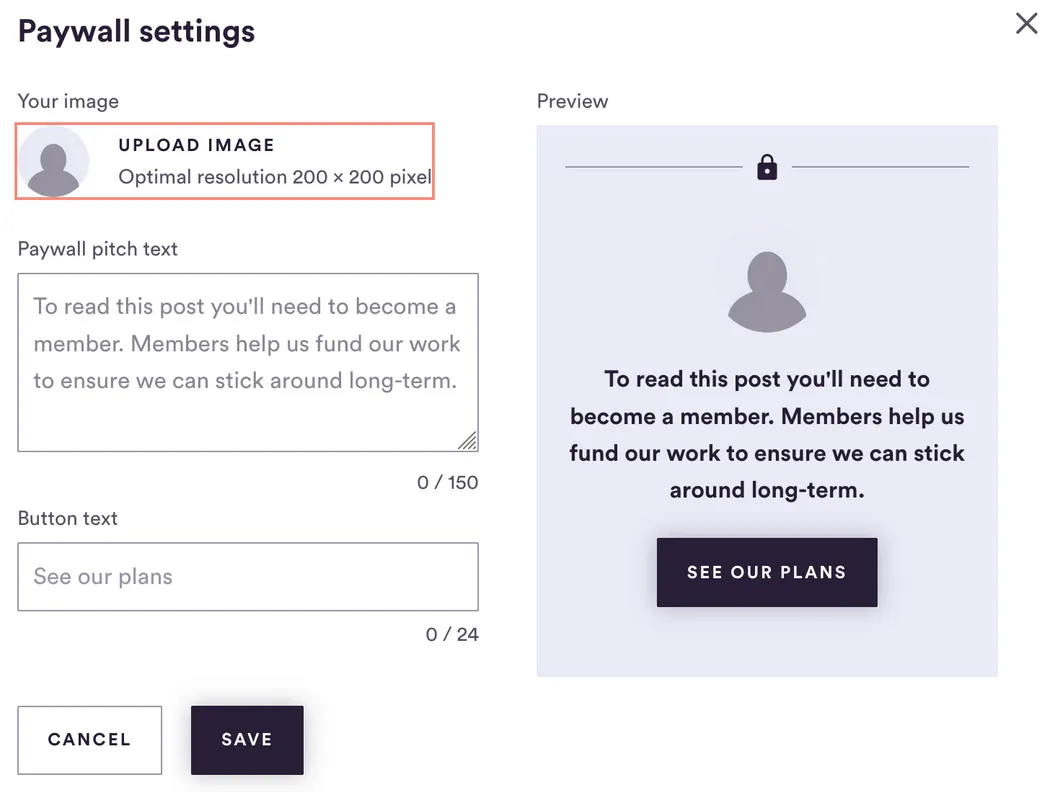Click the "Preview" heading

tap(573, 101)
